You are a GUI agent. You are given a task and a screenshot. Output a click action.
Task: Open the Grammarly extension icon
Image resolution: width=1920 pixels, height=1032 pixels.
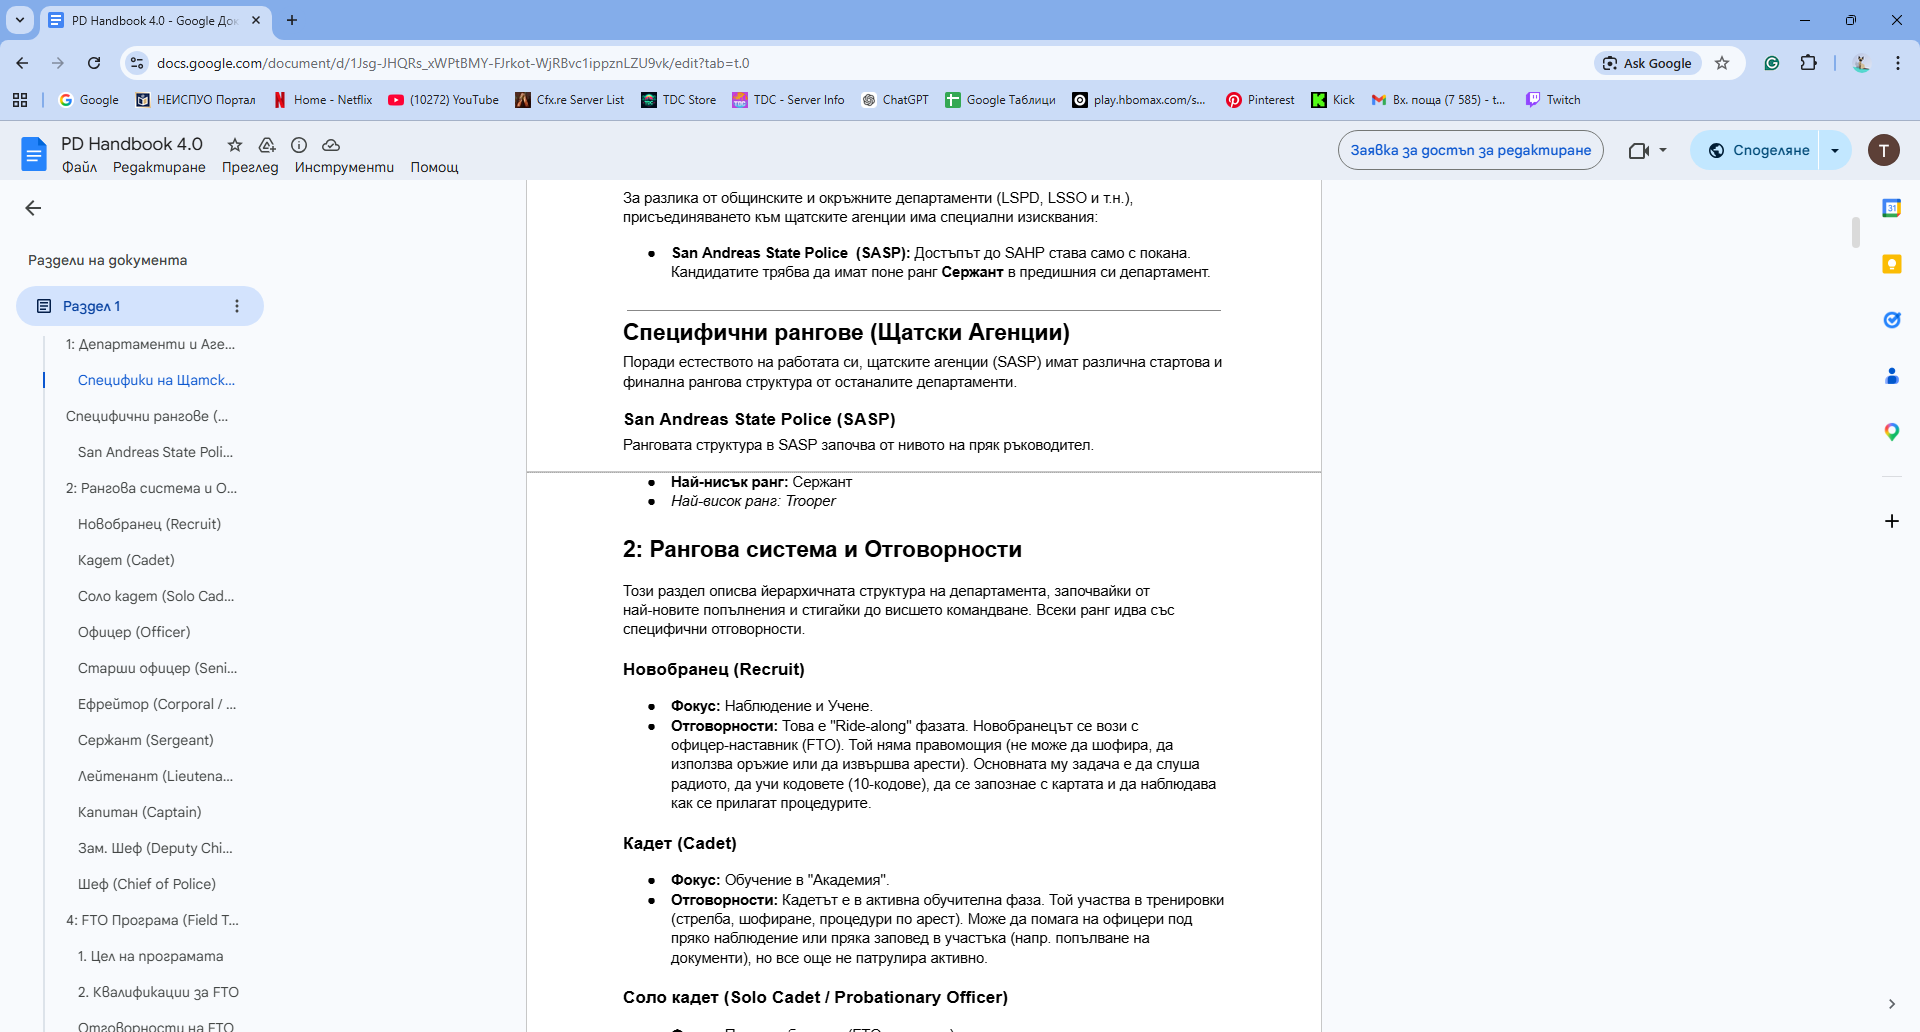1772,63
